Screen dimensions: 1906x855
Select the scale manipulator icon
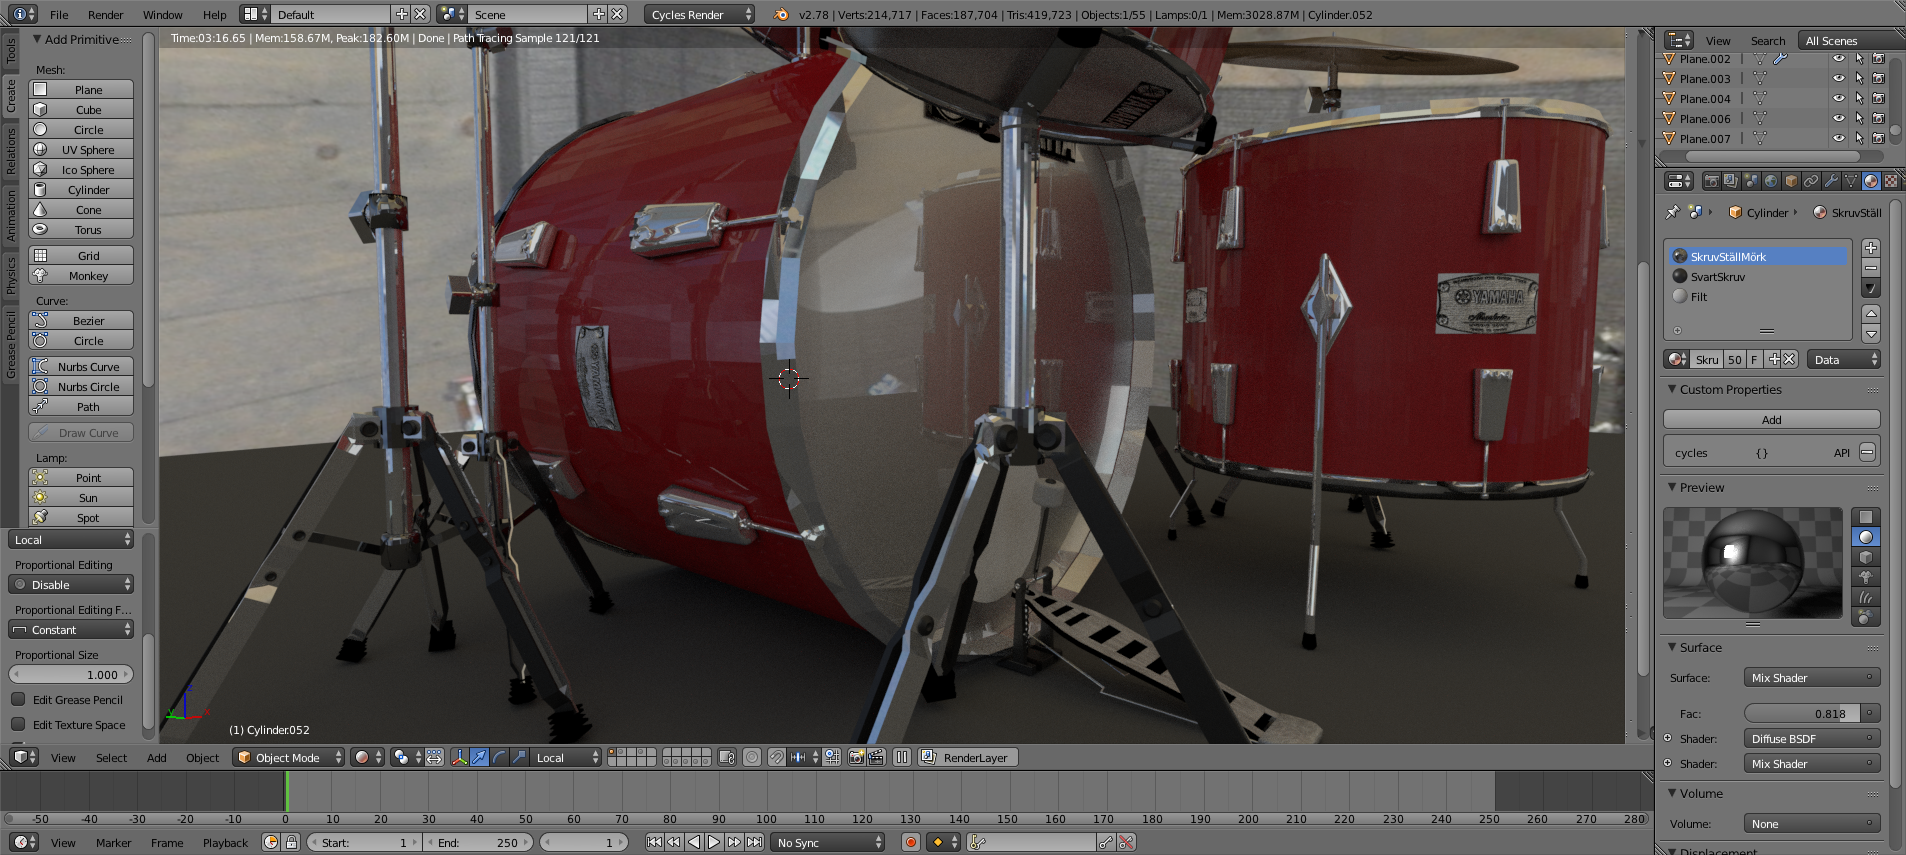[x=519, y=757]
